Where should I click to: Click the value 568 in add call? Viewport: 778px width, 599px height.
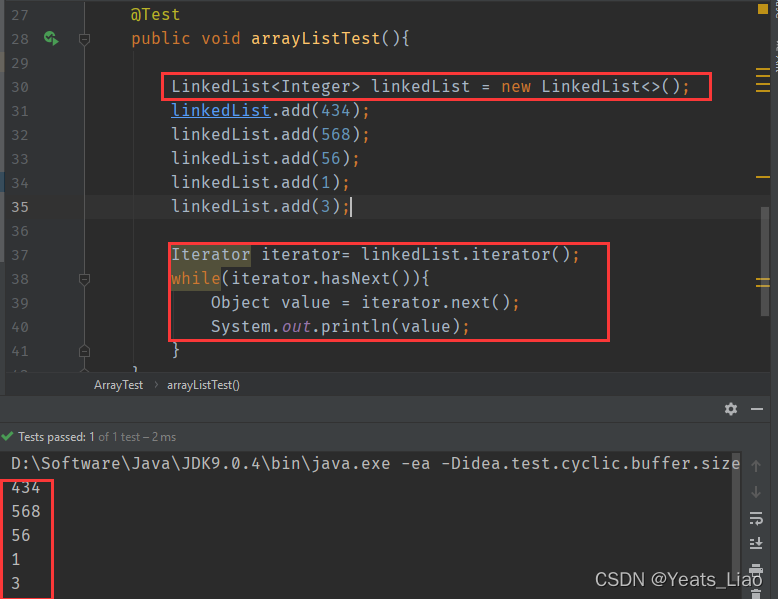pos(336,134)
